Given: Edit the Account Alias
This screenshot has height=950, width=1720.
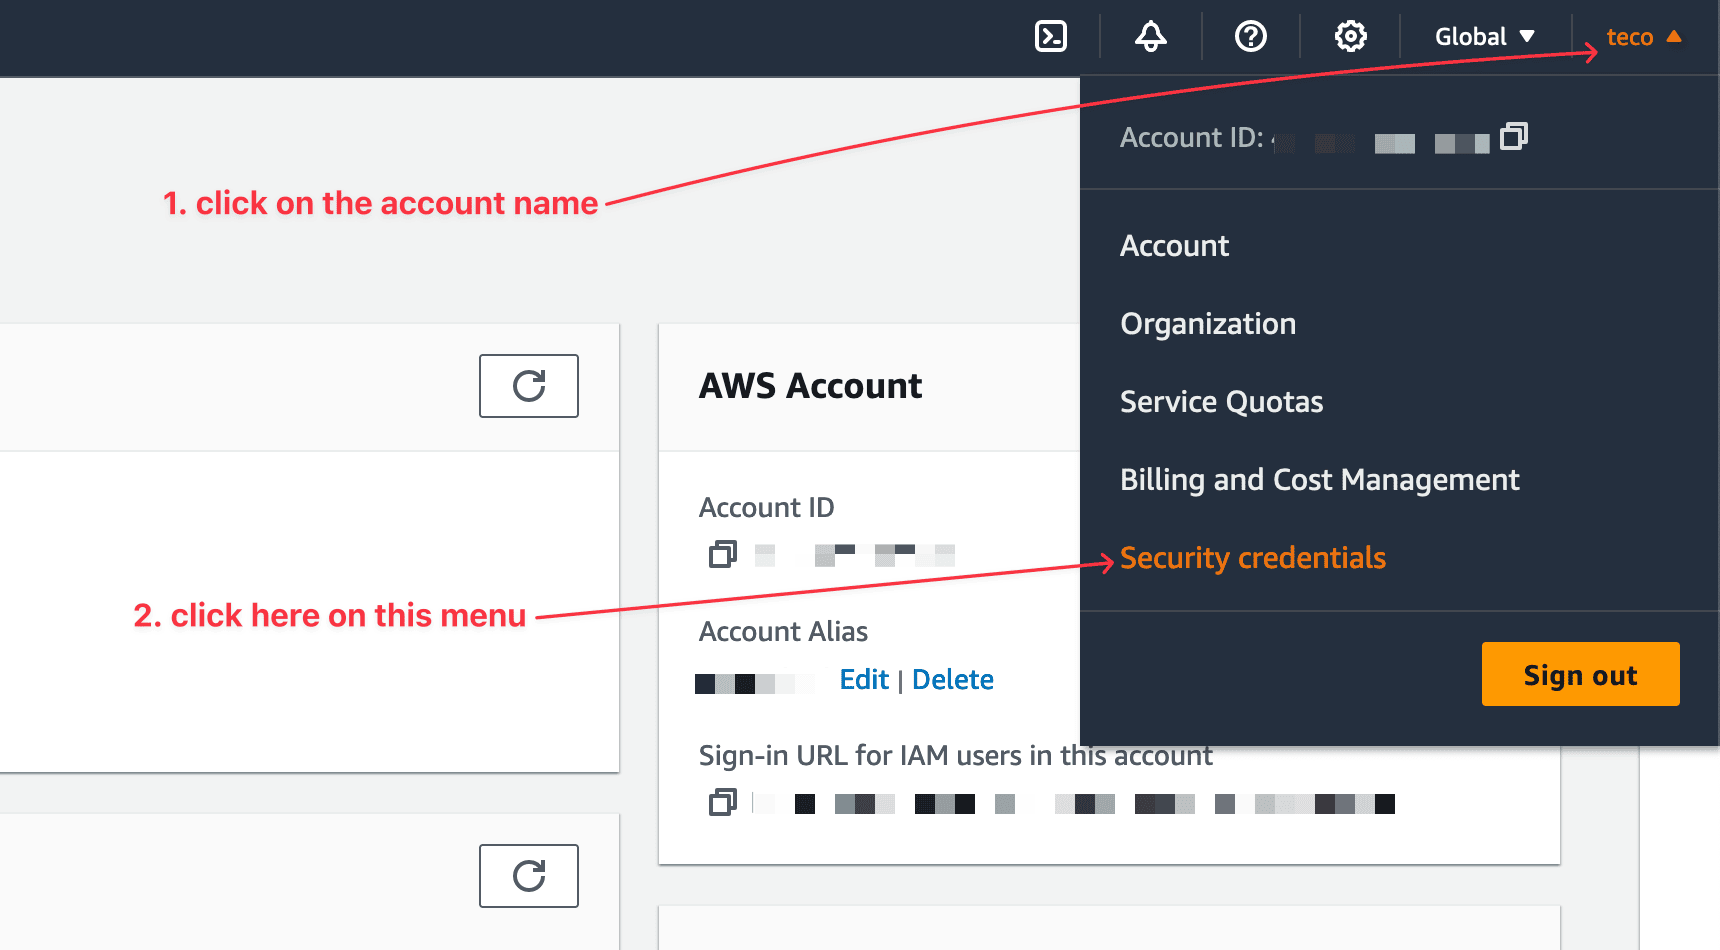Looking at the screenshot, I should click(863, 679).
